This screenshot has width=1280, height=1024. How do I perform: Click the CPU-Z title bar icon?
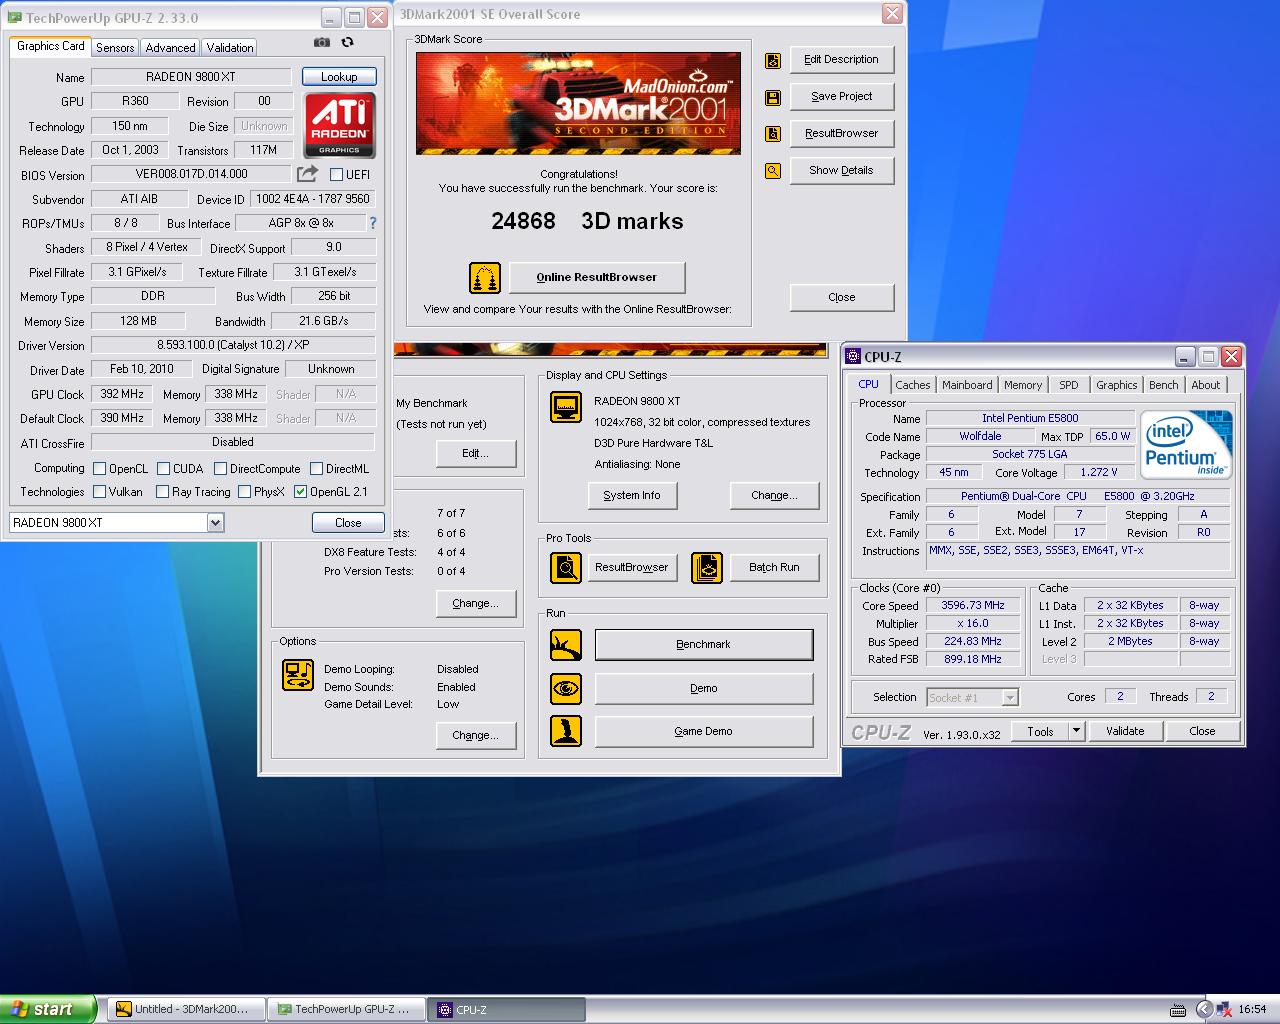click(854, 357)
